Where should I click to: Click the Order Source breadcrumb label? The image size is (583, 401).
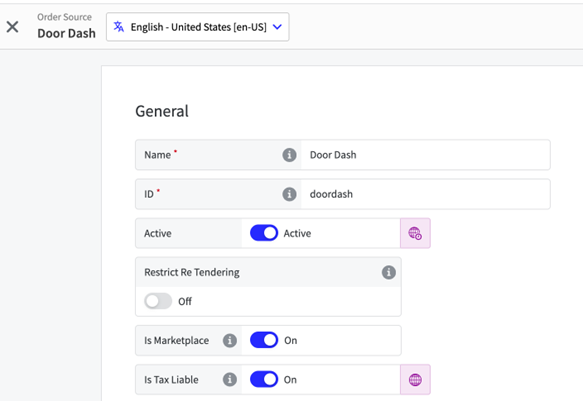coord(64,17)
